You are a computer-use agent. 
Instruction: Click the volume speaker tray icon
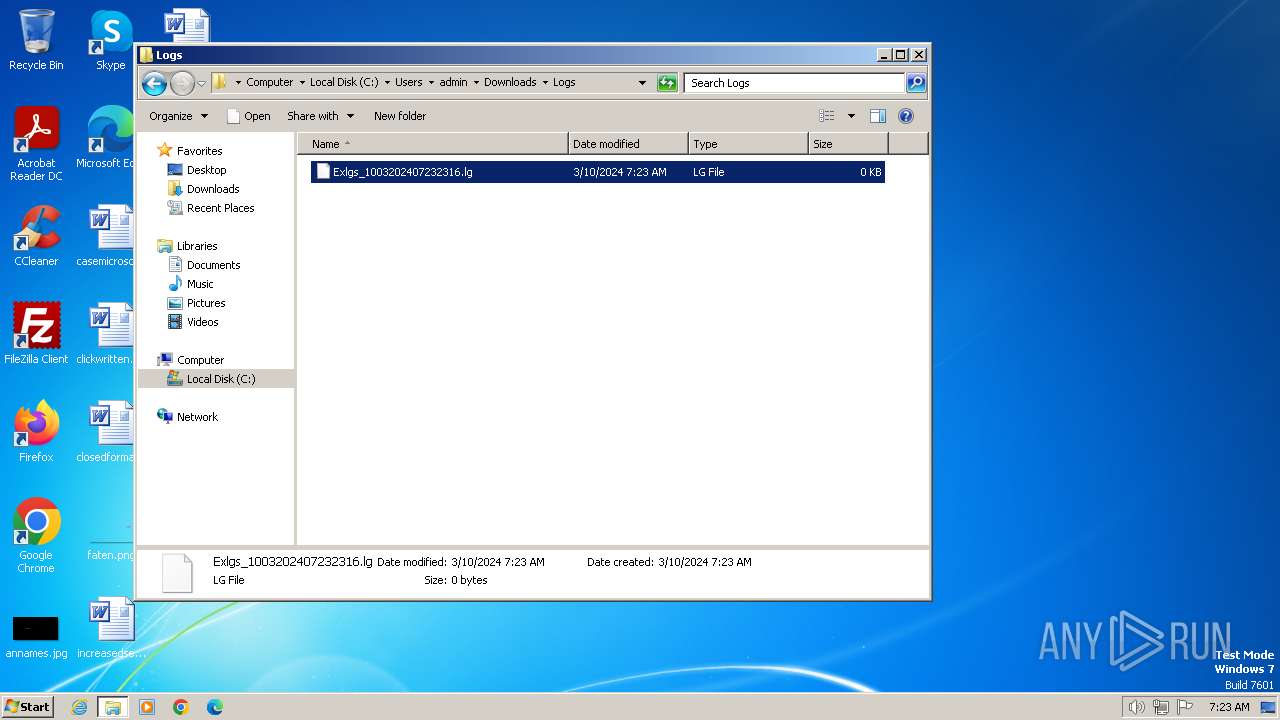(x=1136, y=707)
